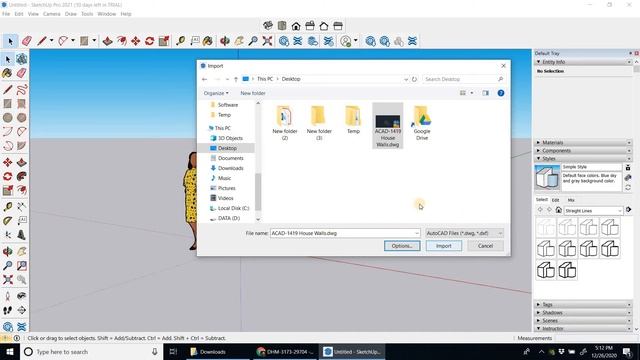Click the Import button
640x360 pixels.
point(444,246)
